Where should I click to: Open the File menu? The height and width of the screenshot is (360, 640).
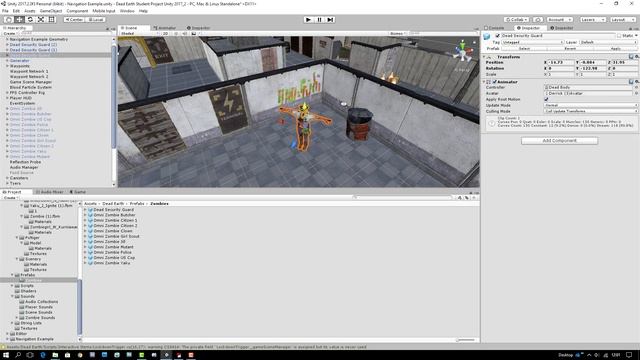click(x=5, y=11)
